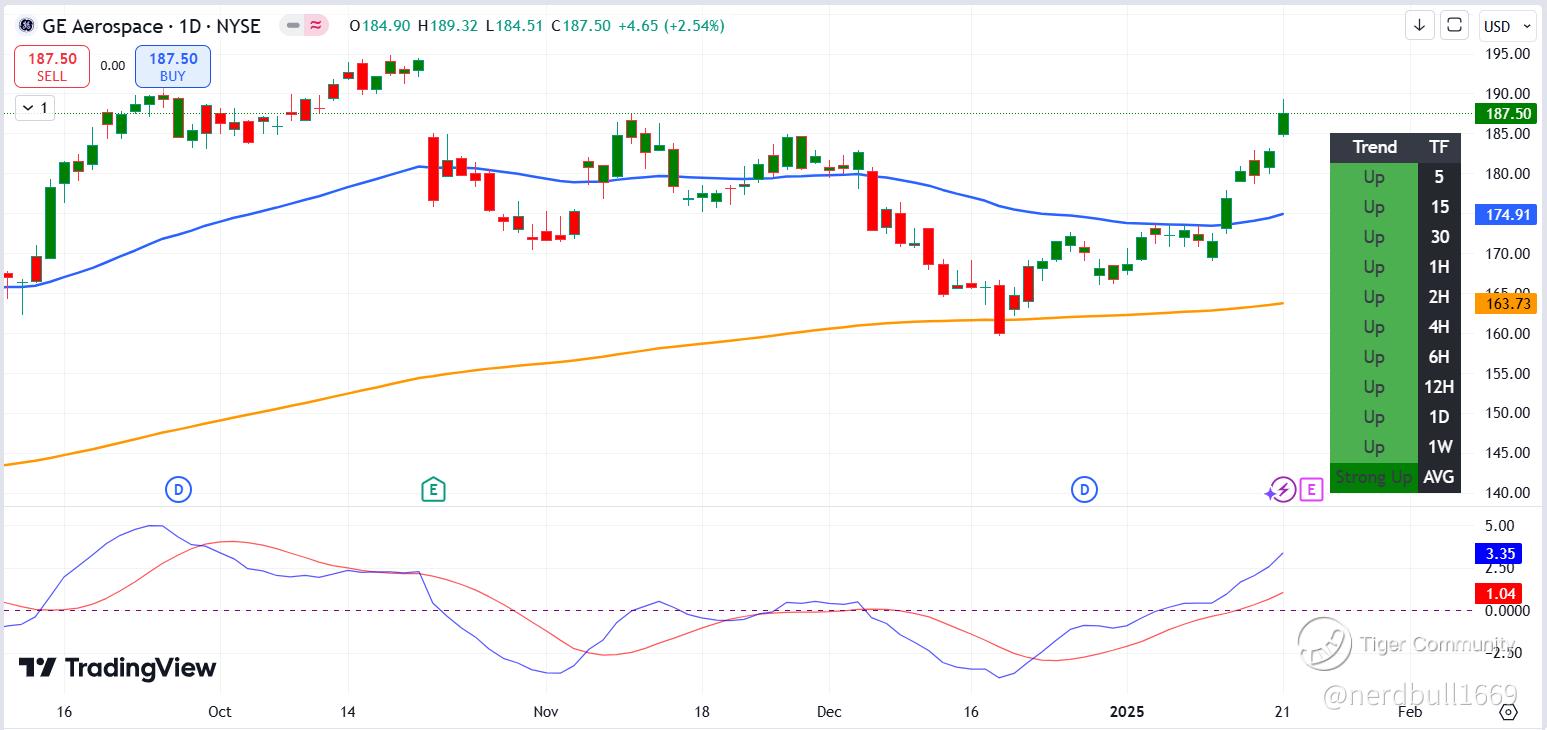Click the TradingView logo
The image size is (1547, 730).
click(x=117, y=668)
